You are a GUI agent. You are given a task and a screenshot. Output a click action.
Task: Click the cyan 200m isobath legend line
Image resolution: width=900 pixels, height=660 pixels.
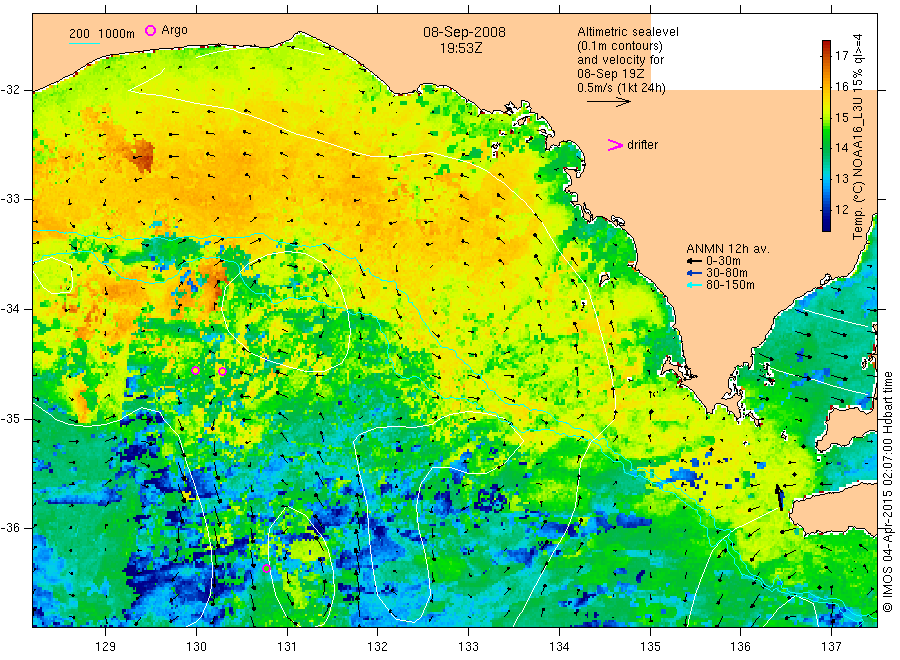pos(84,43)
